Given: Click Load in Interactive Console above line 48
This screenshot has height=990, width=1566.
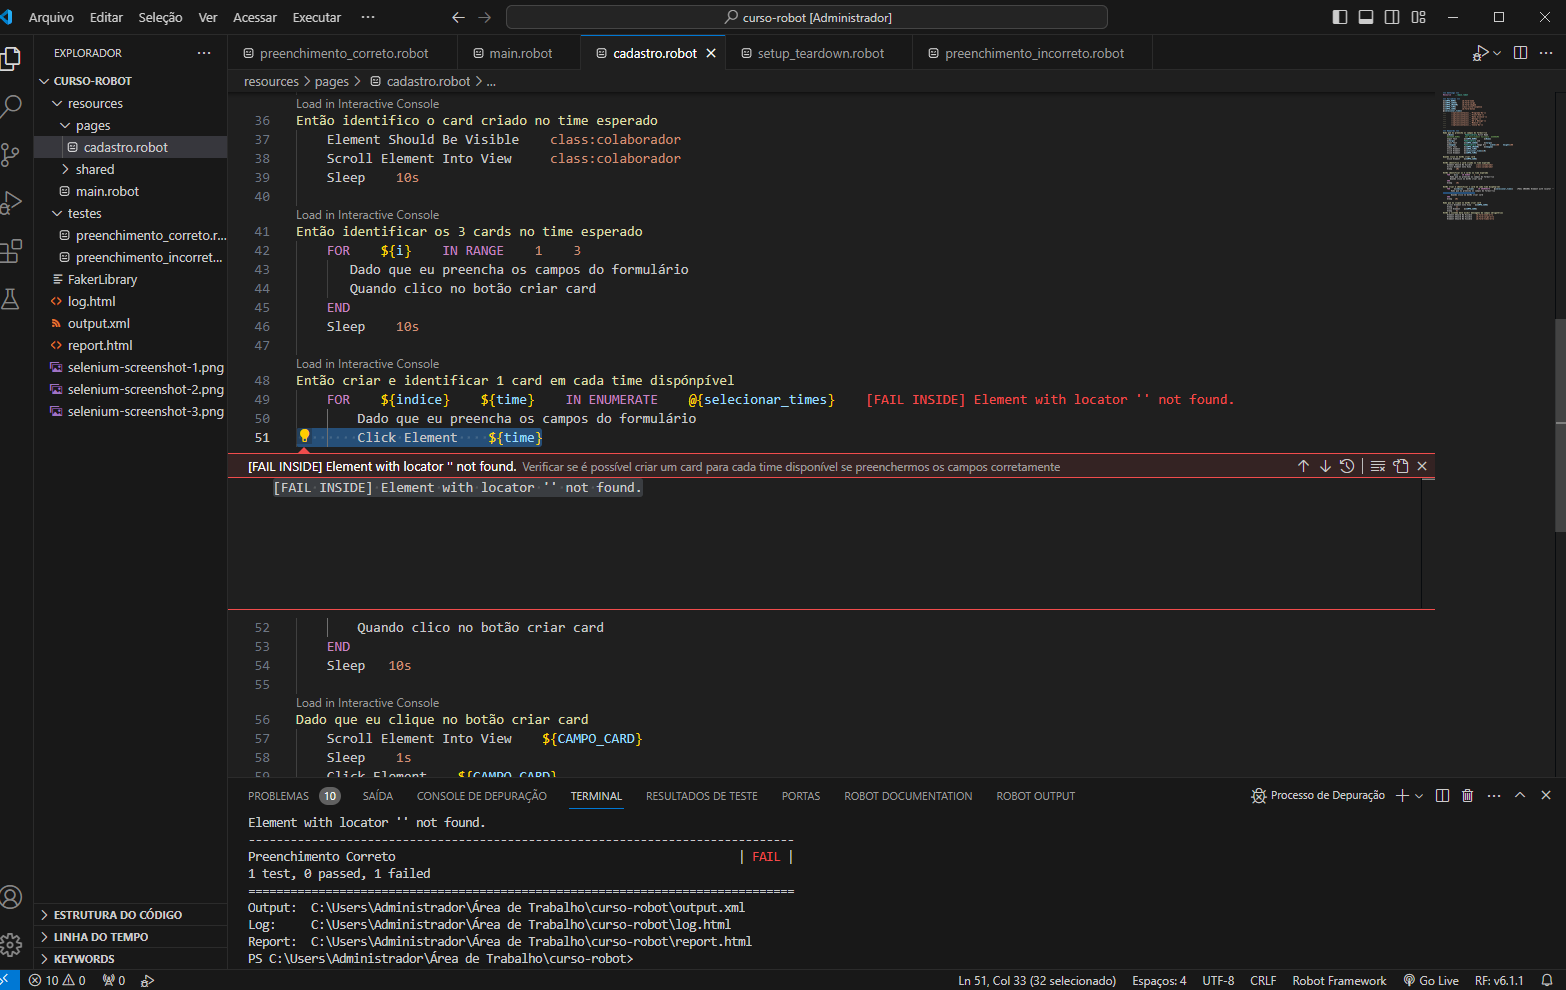Looking at the screenshot, I should point(367,364).
